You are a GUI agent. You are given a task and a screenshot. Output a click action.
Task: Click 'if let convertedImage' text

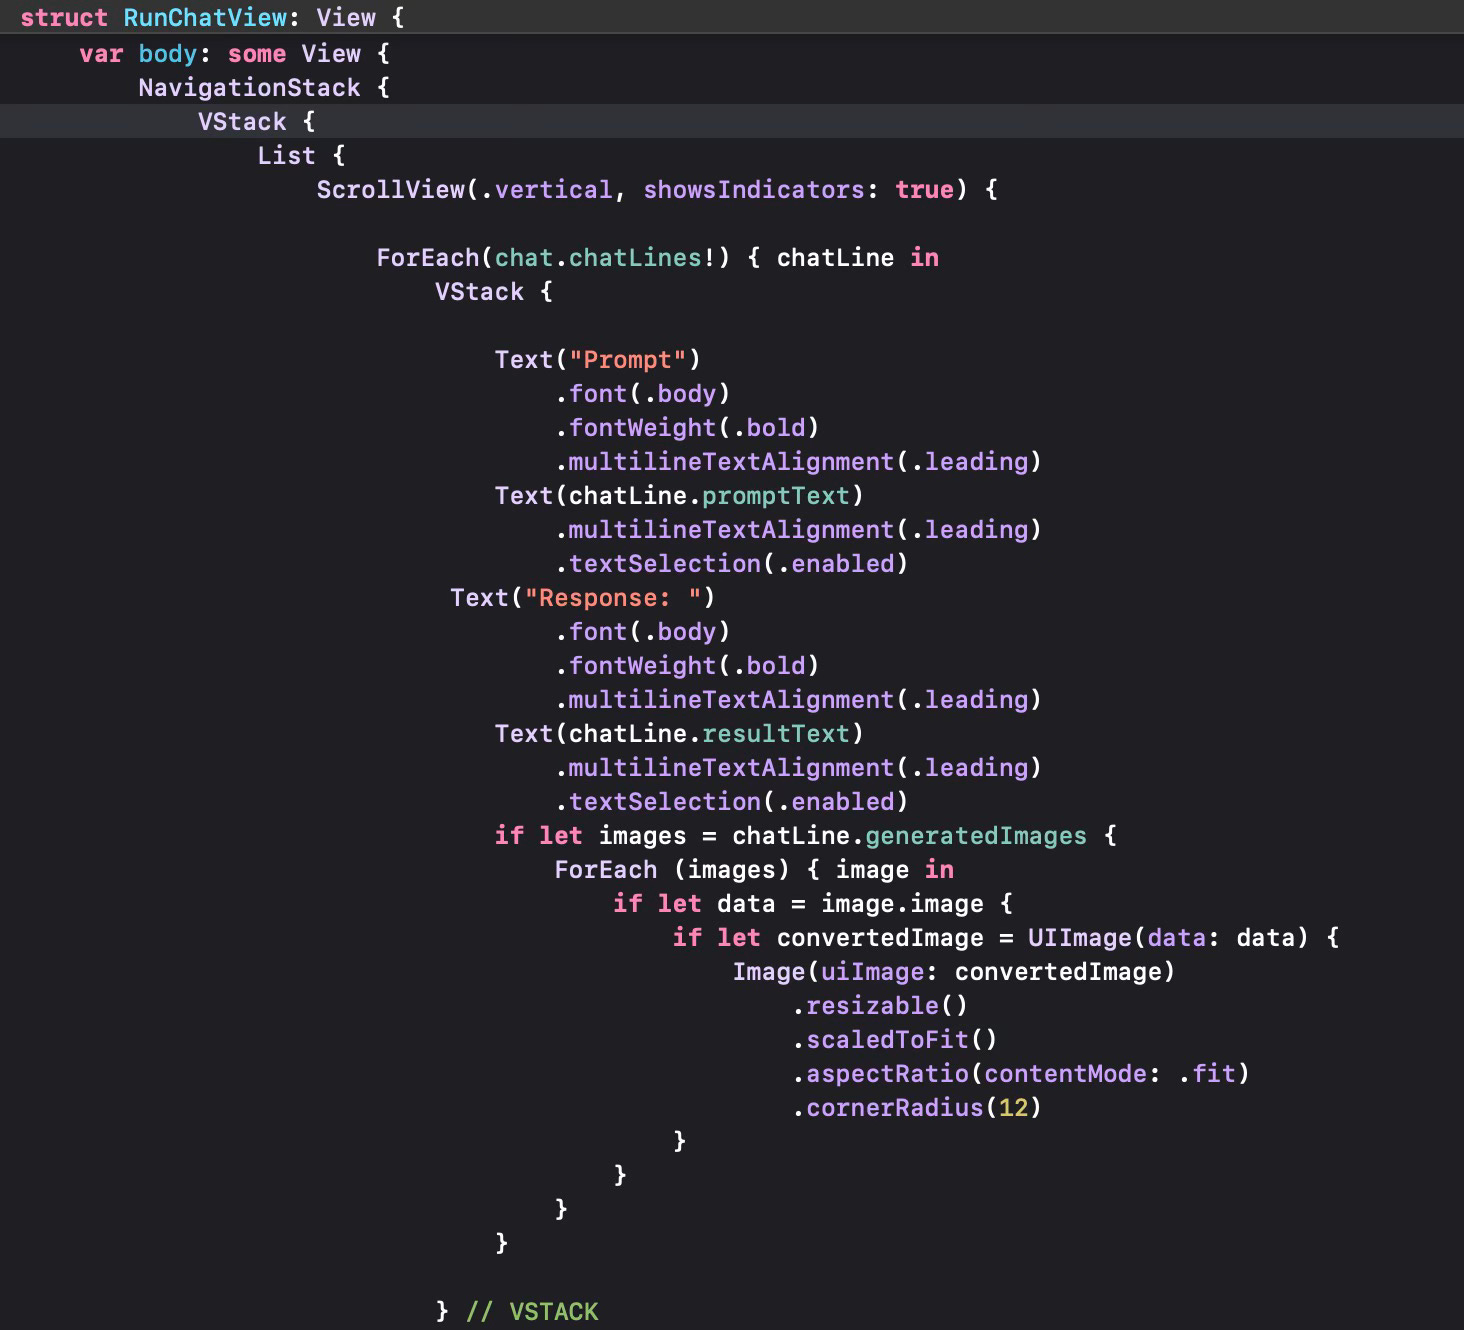coord(828,937)
